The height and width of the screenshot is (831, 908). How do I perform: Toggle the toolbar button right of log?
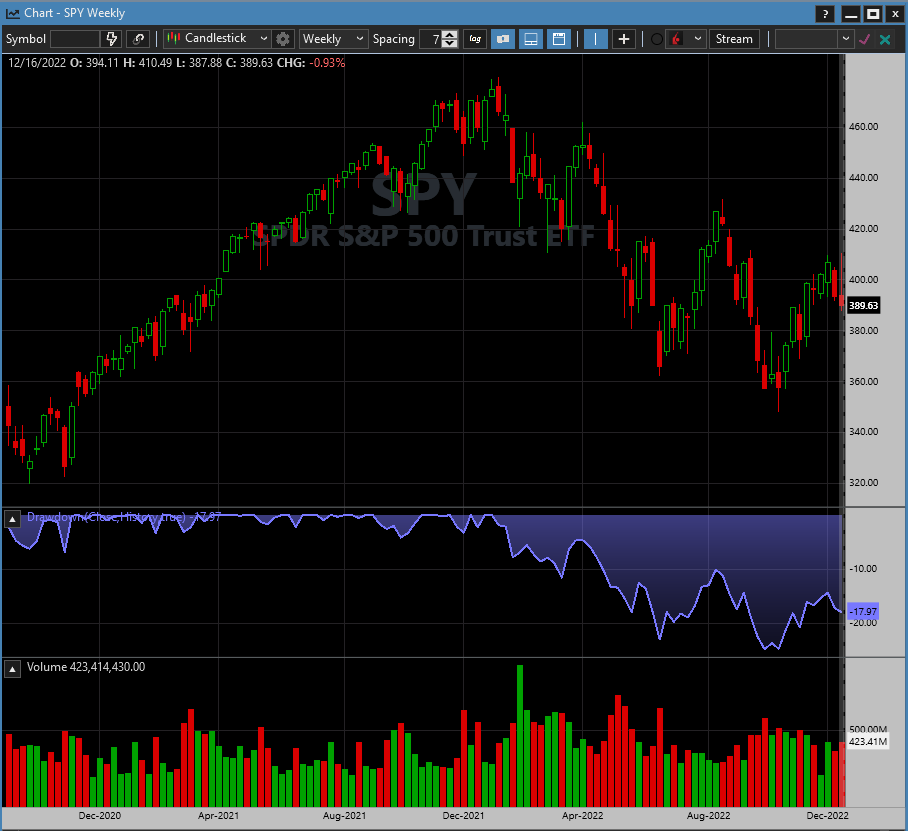click(x=503, y=39)
